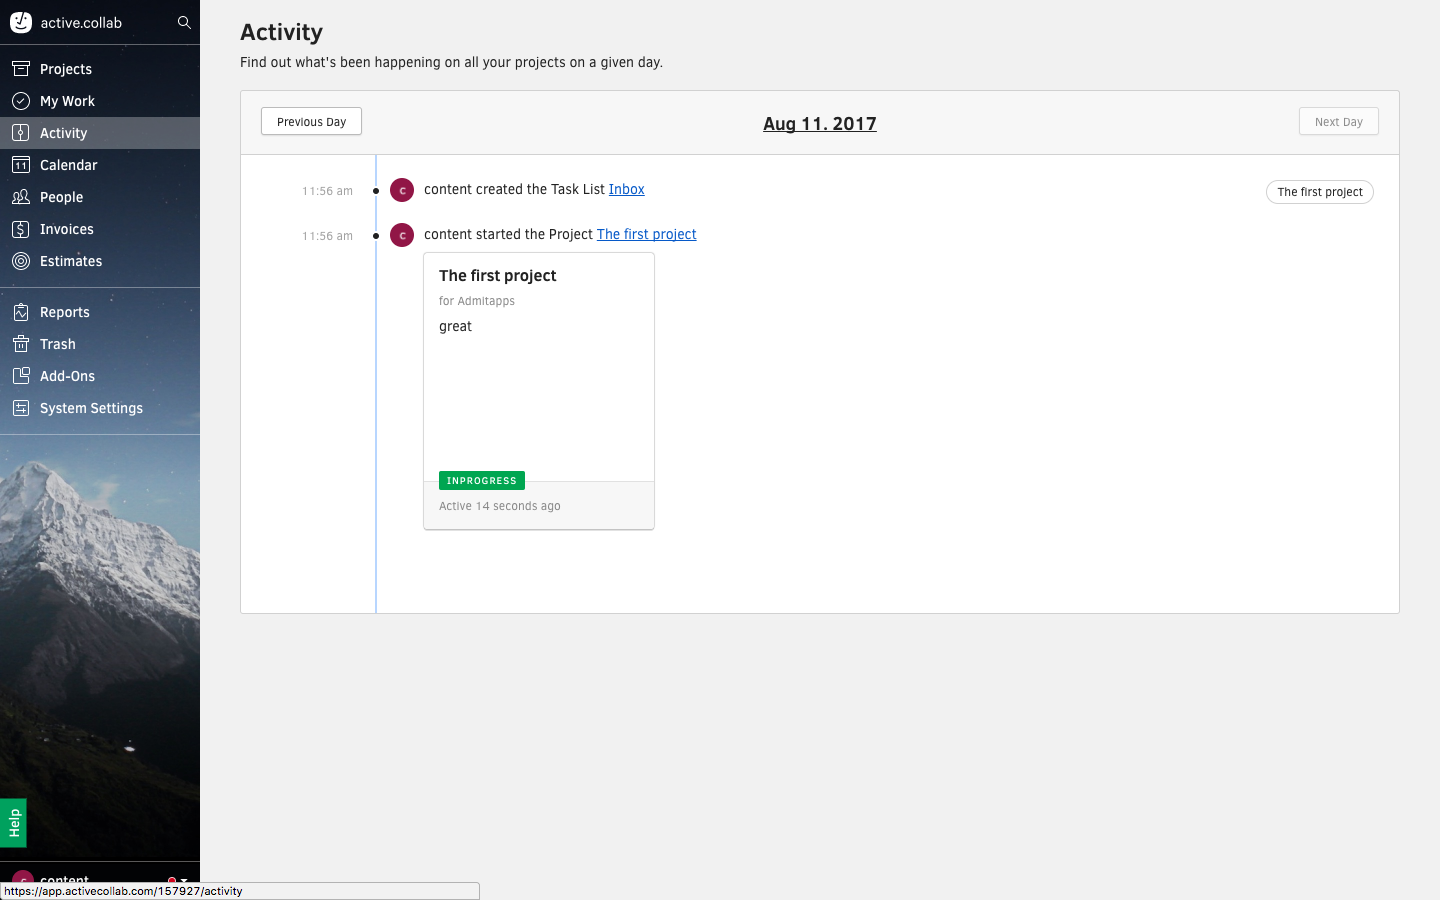Screen dimensions: 1440x900
Task: Click the Add-Ons icon in sidebar
Action: pos(21,376)
